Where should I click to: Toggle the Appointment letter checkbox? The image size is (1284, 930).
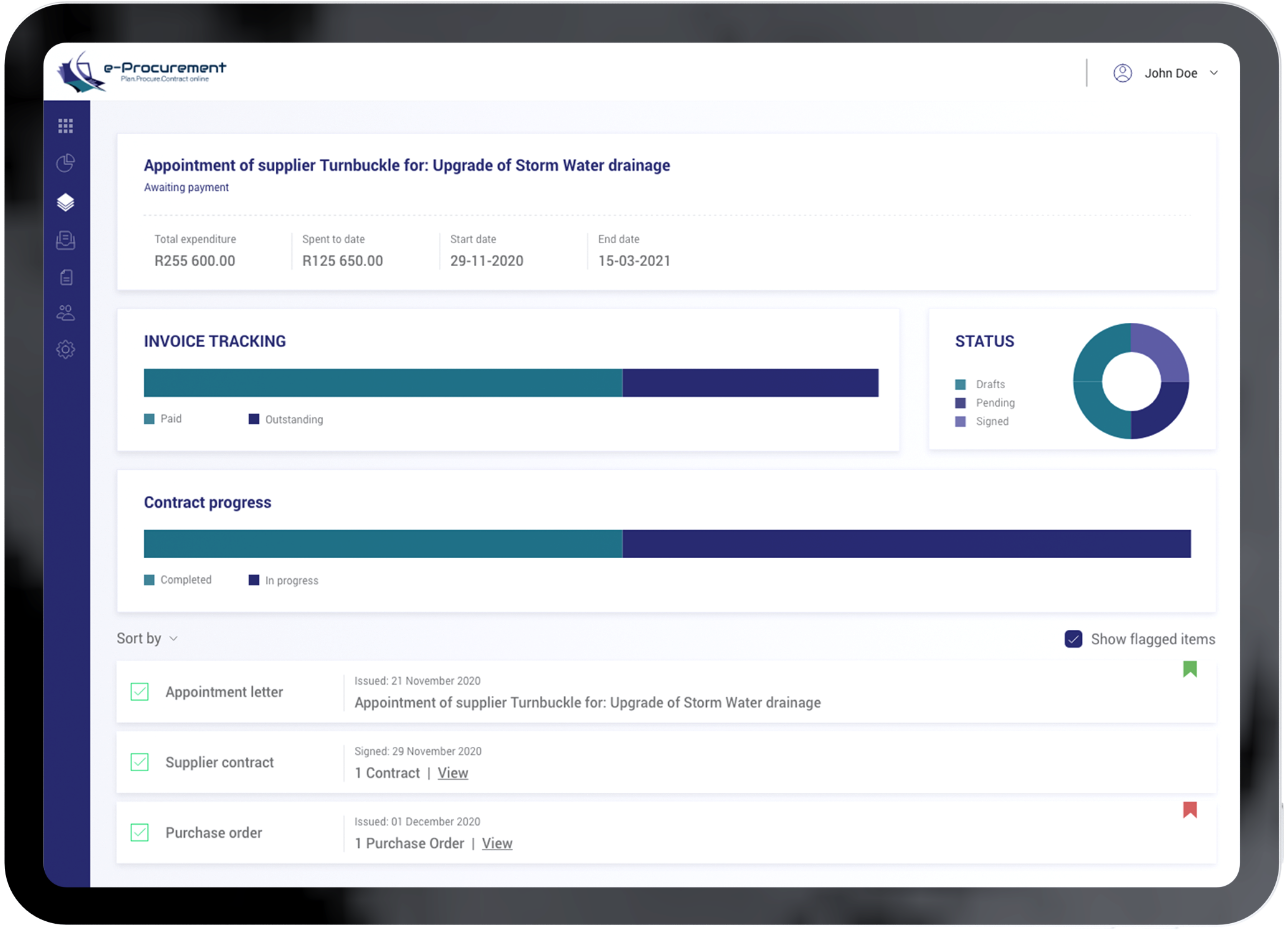[x=140, y=692]
